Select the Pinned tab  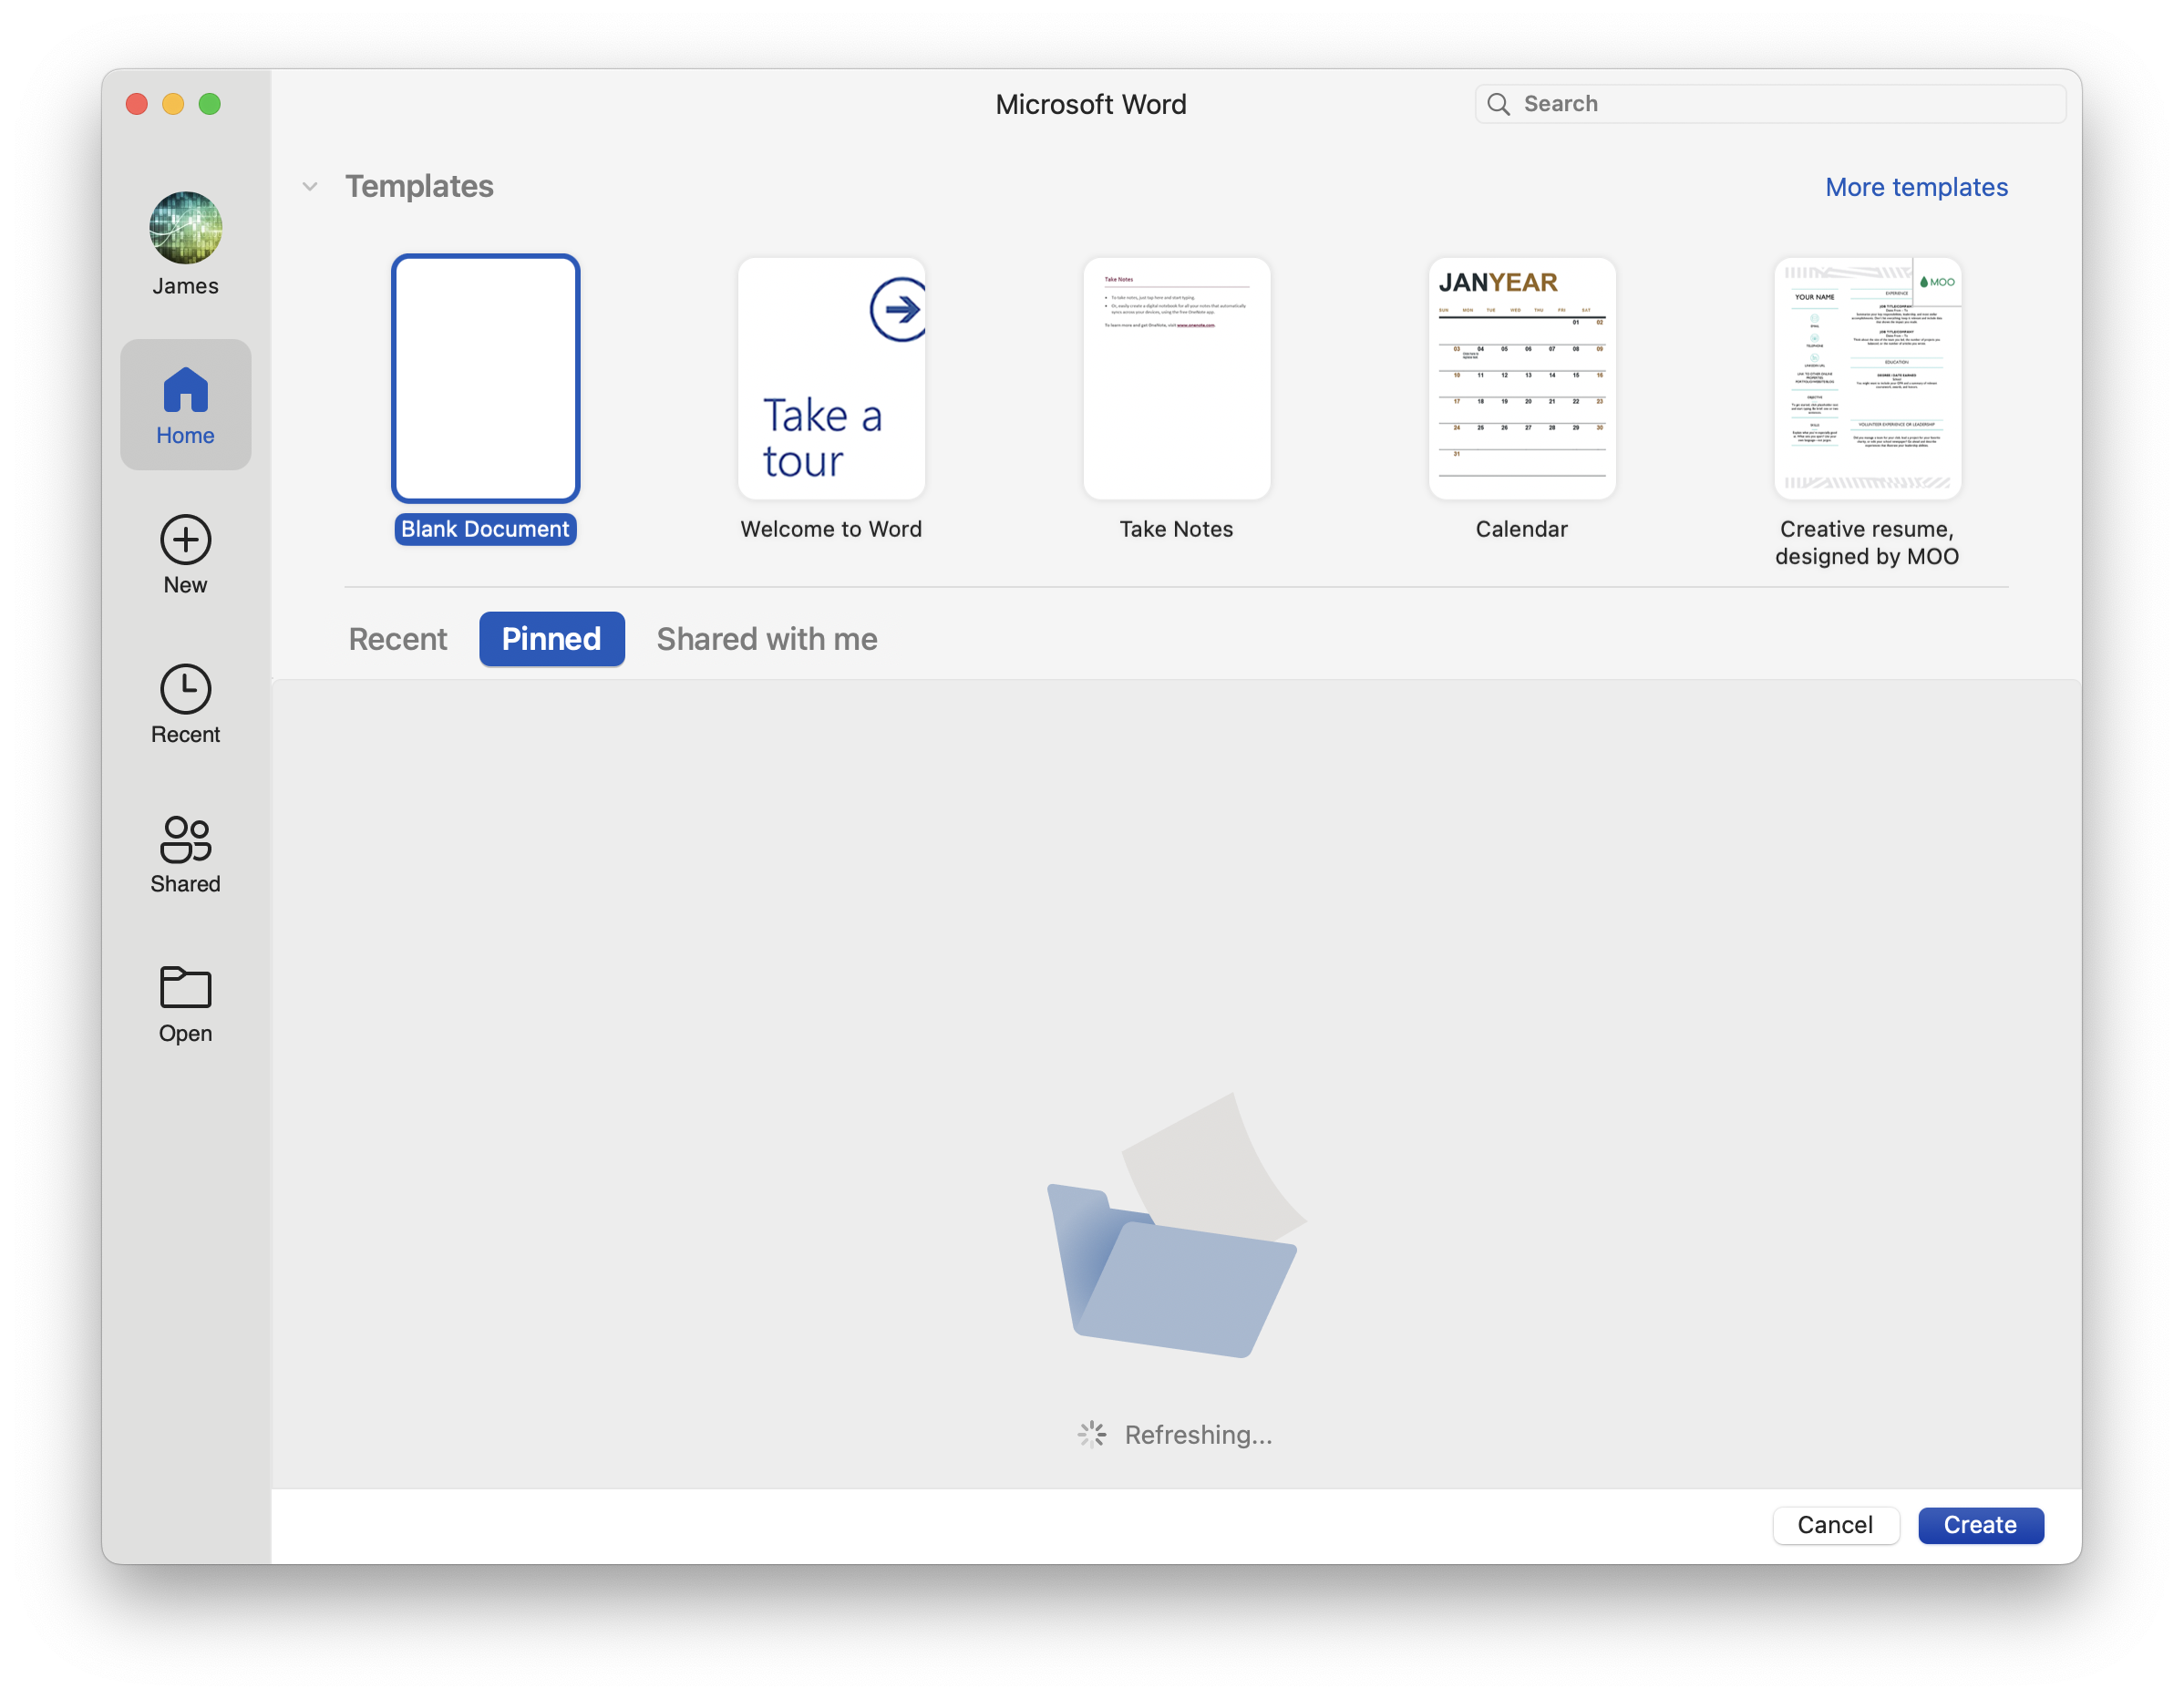click(x=552, y=639)
